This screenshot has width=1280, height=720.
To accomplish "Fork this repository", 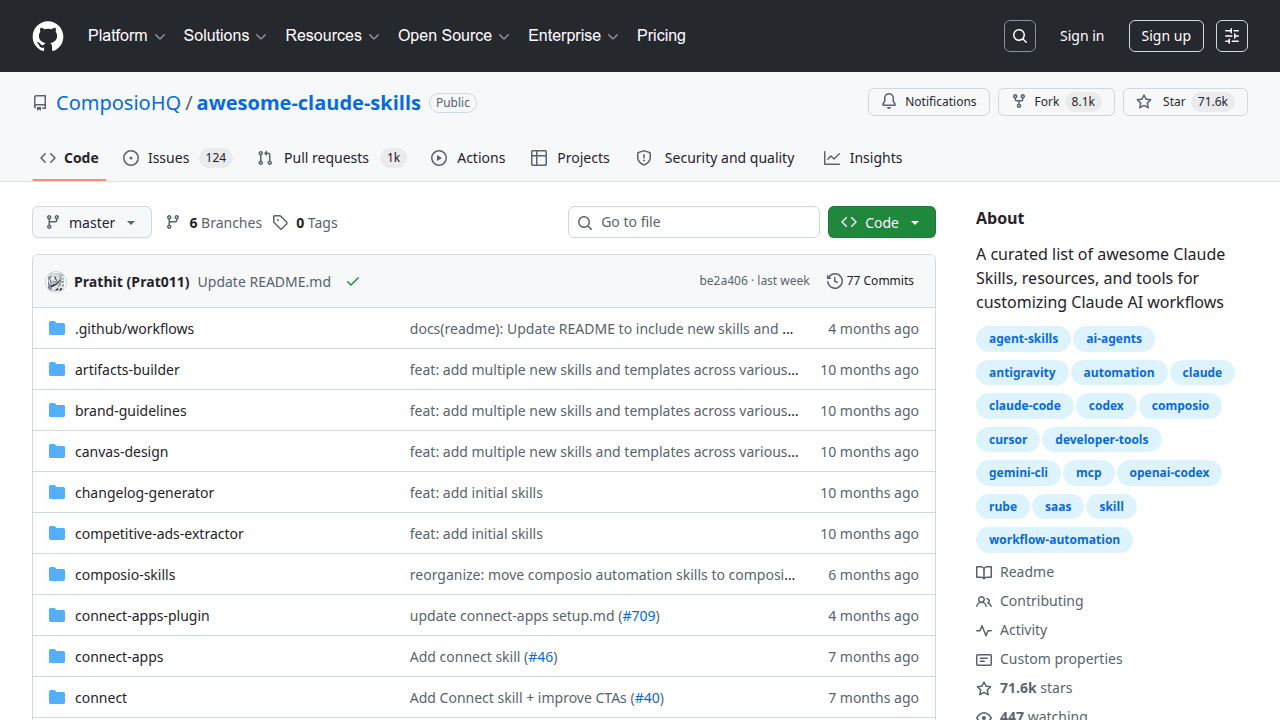I will [1056, 102].
